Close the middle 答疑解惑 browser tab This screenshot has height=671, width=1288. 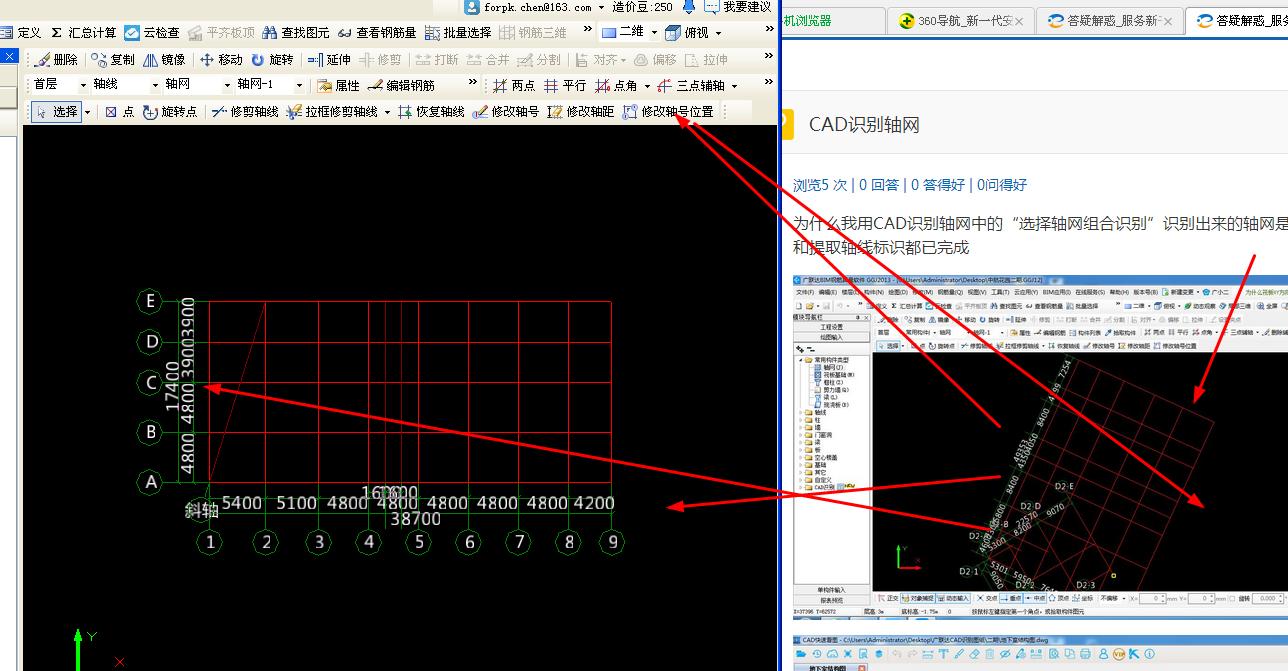1169,20
